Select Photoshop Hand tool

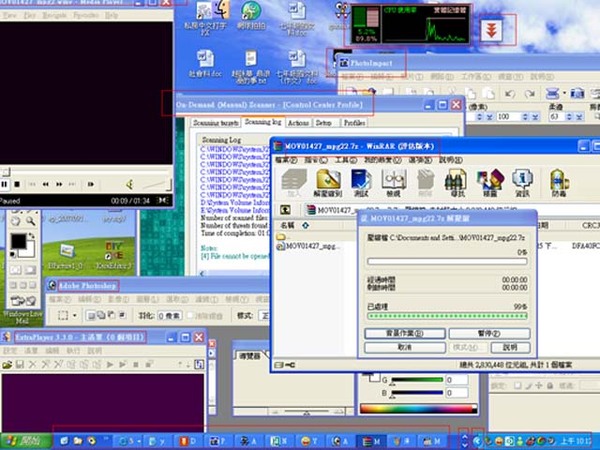click(x=15, y=221)
